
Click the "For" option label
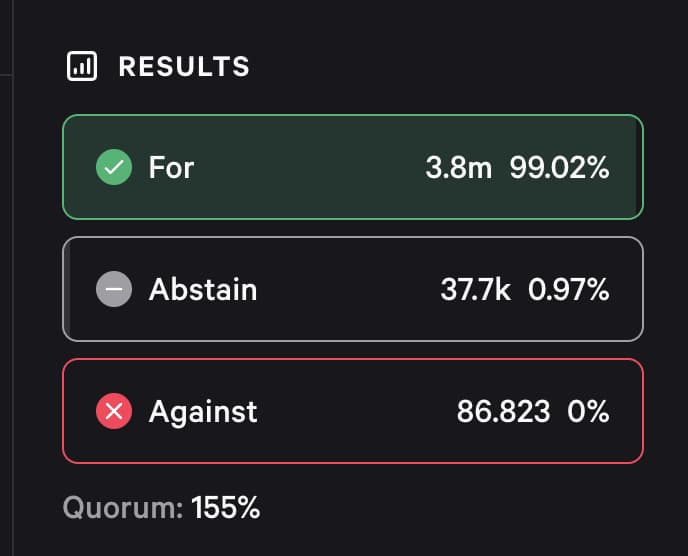(x=171, y=167)
